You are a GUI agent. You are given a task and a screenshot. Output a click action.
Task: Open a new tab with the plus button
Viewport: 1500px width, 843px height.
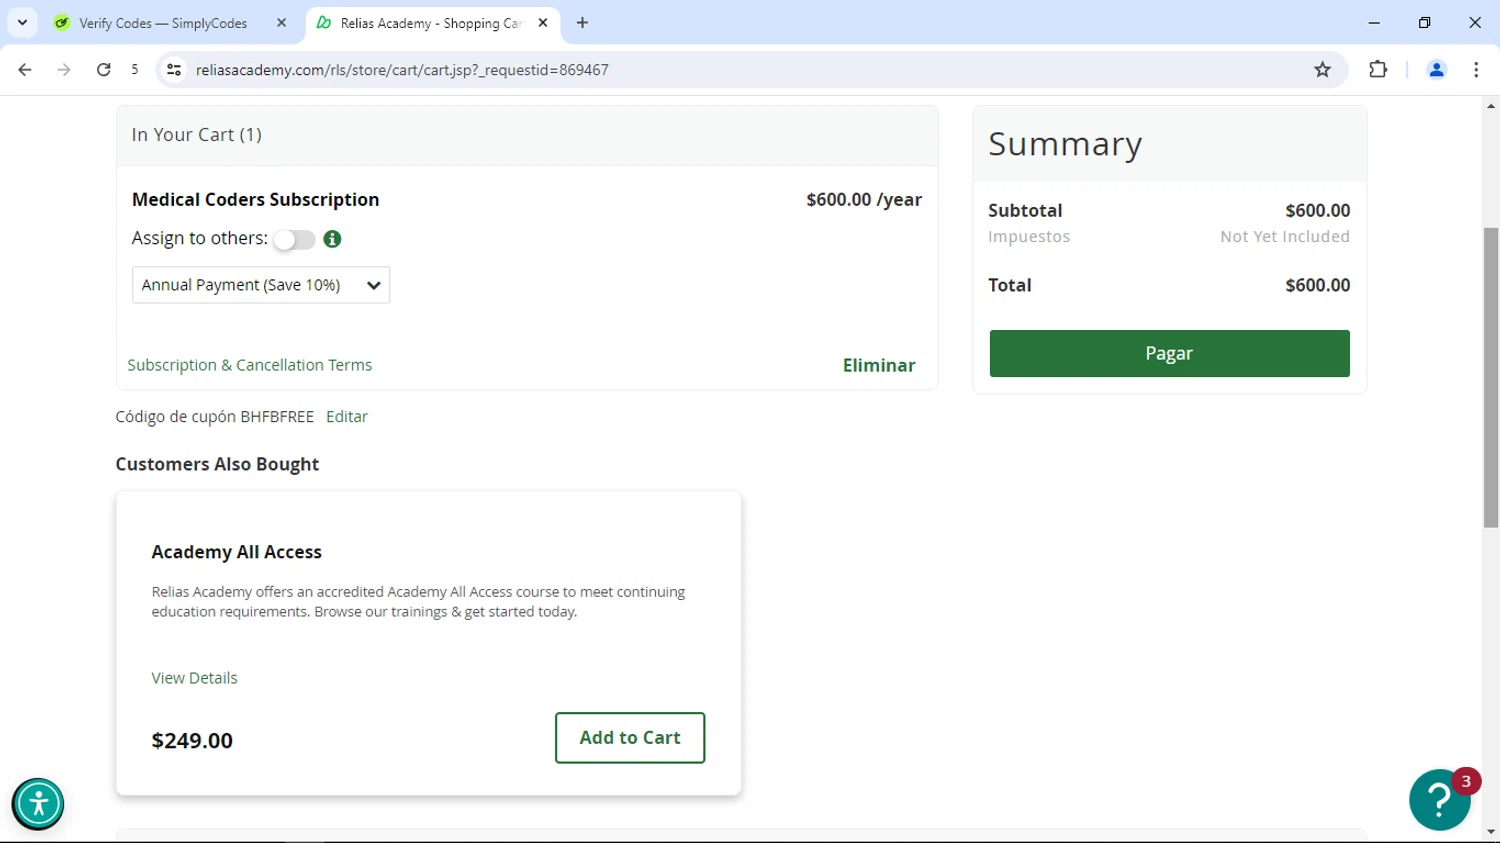[582, 22]
